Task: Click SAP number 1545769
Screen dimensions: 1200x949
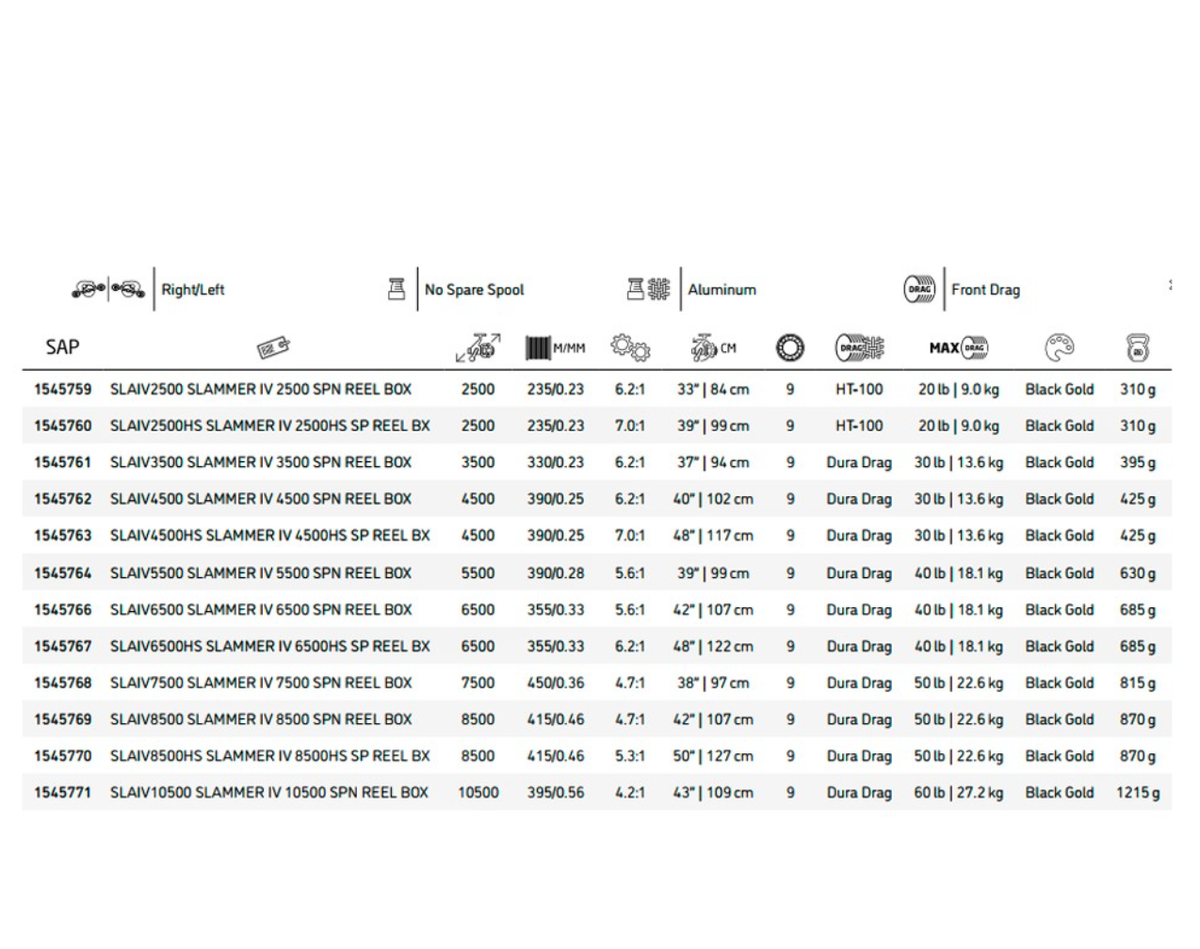Action: coord(63,720)
